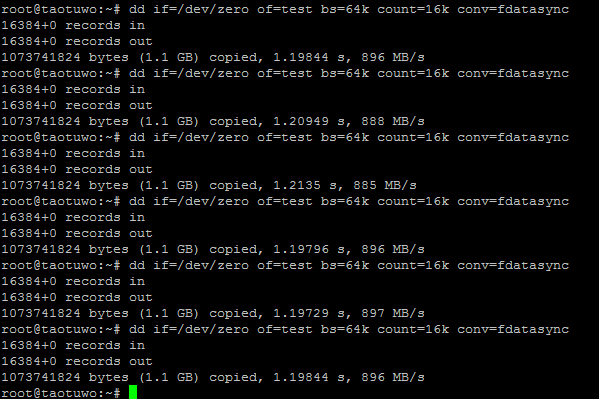Click the 885 MB/s speed result

click(x=385, y=185)
